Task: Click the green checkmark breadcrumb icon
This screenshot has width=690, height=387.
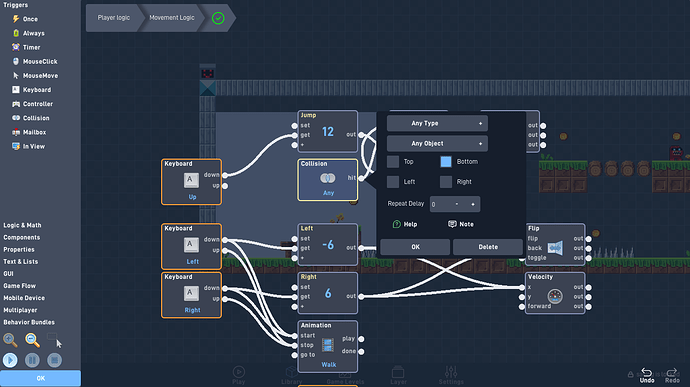Action: pos(218,18)
